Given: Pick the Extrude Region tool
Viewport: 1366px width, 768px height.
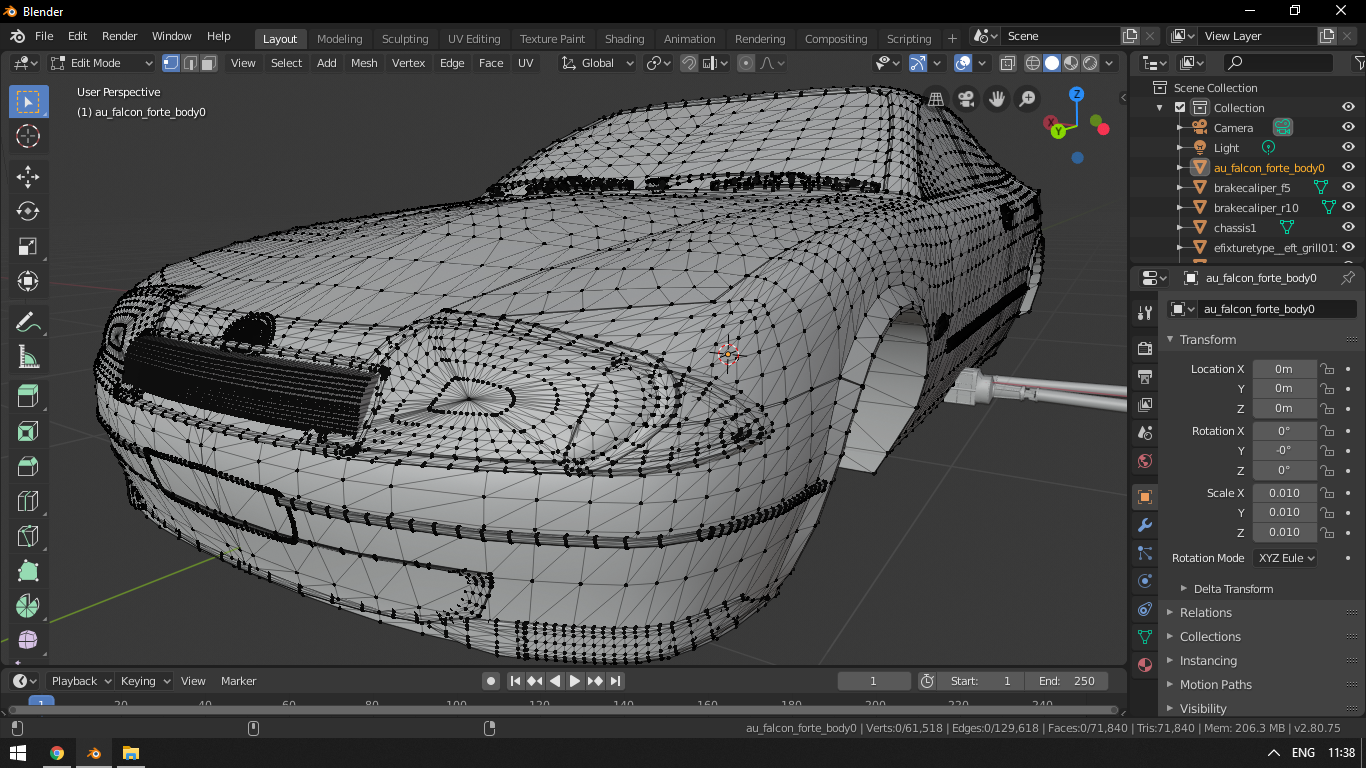Looking at the screenshot, I should 28,396.
